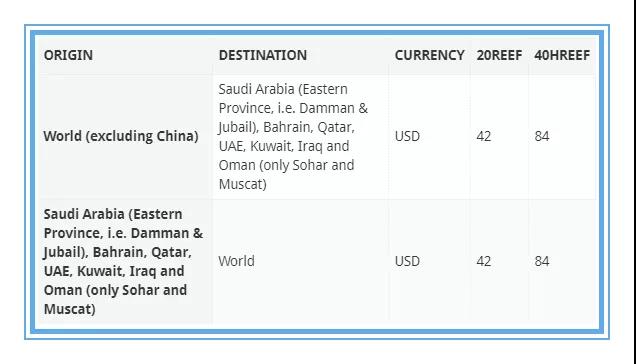Click the bold text Oman (only Sohar and
Screen dimensions: 636x364
[x=115, y=290]
